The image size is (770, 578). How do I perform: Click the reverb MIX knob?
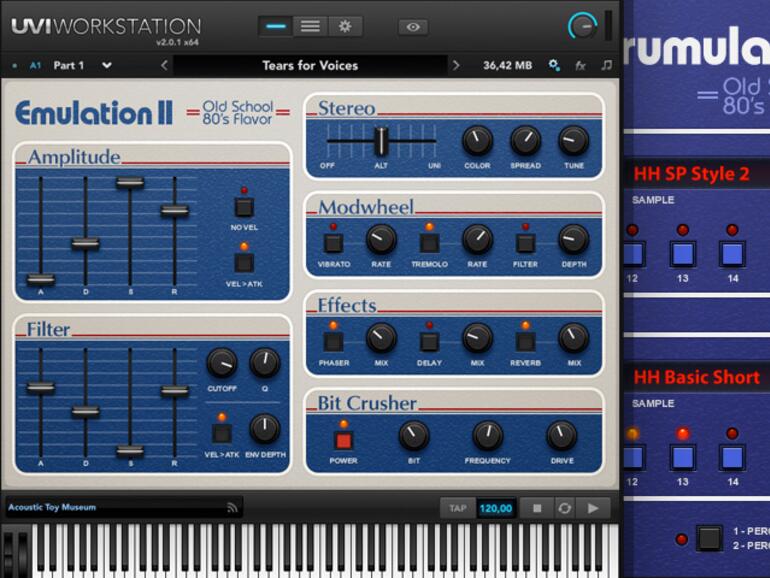(573, 338)
